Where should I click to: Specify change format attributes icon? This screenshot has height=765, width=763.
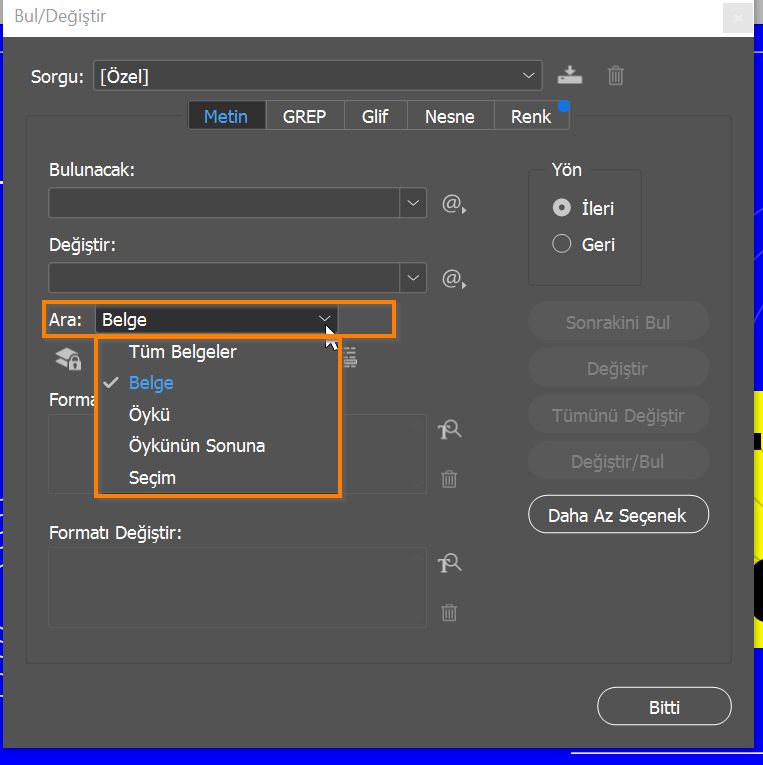(449, 564)
